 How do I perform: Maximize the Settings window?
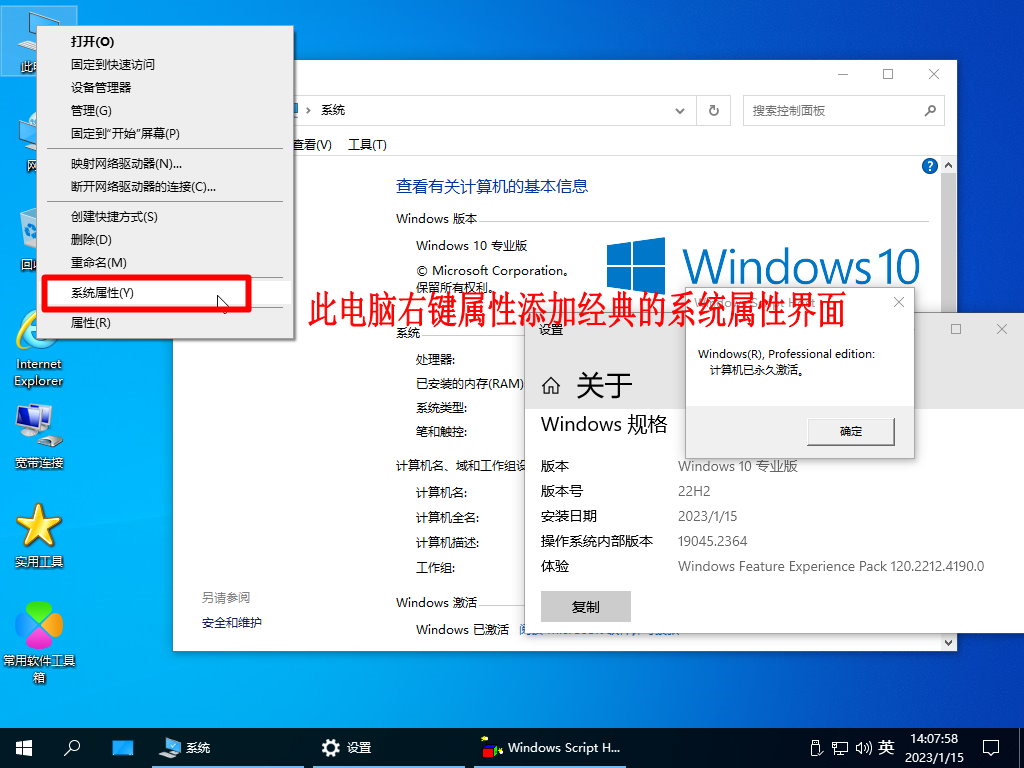(956, 329)
